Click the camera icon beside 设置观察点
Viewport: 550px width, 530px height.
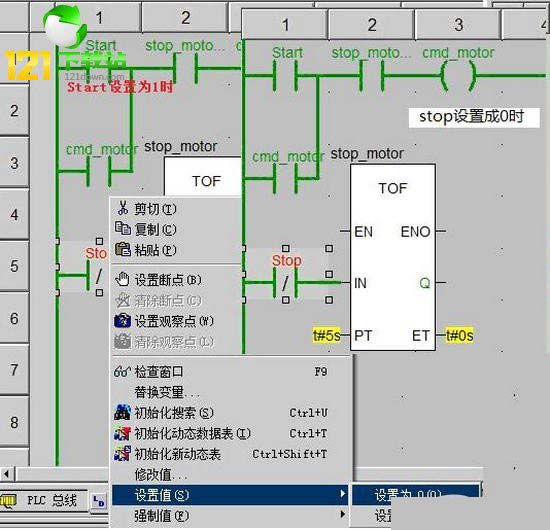123,321
